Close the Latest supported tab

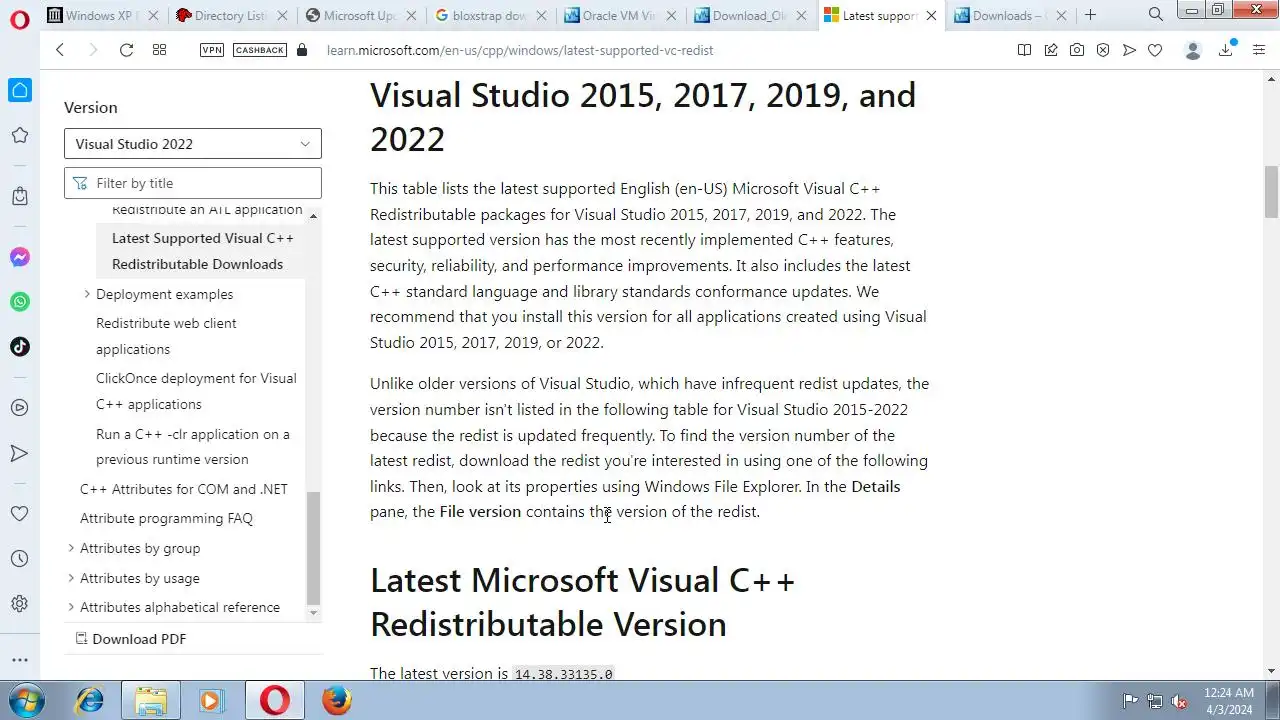(931, 15)
